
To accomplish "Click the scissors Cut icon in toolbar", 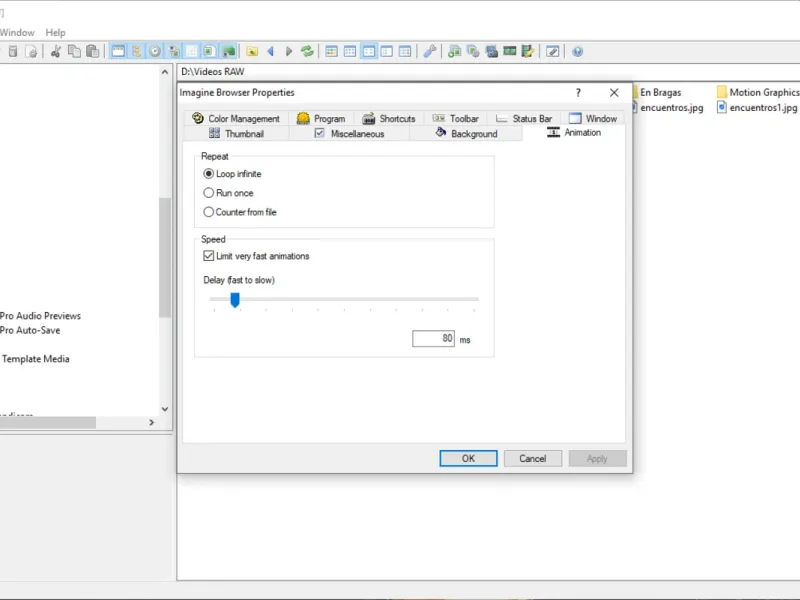I will pyautogui.click(x=56, y=52).
